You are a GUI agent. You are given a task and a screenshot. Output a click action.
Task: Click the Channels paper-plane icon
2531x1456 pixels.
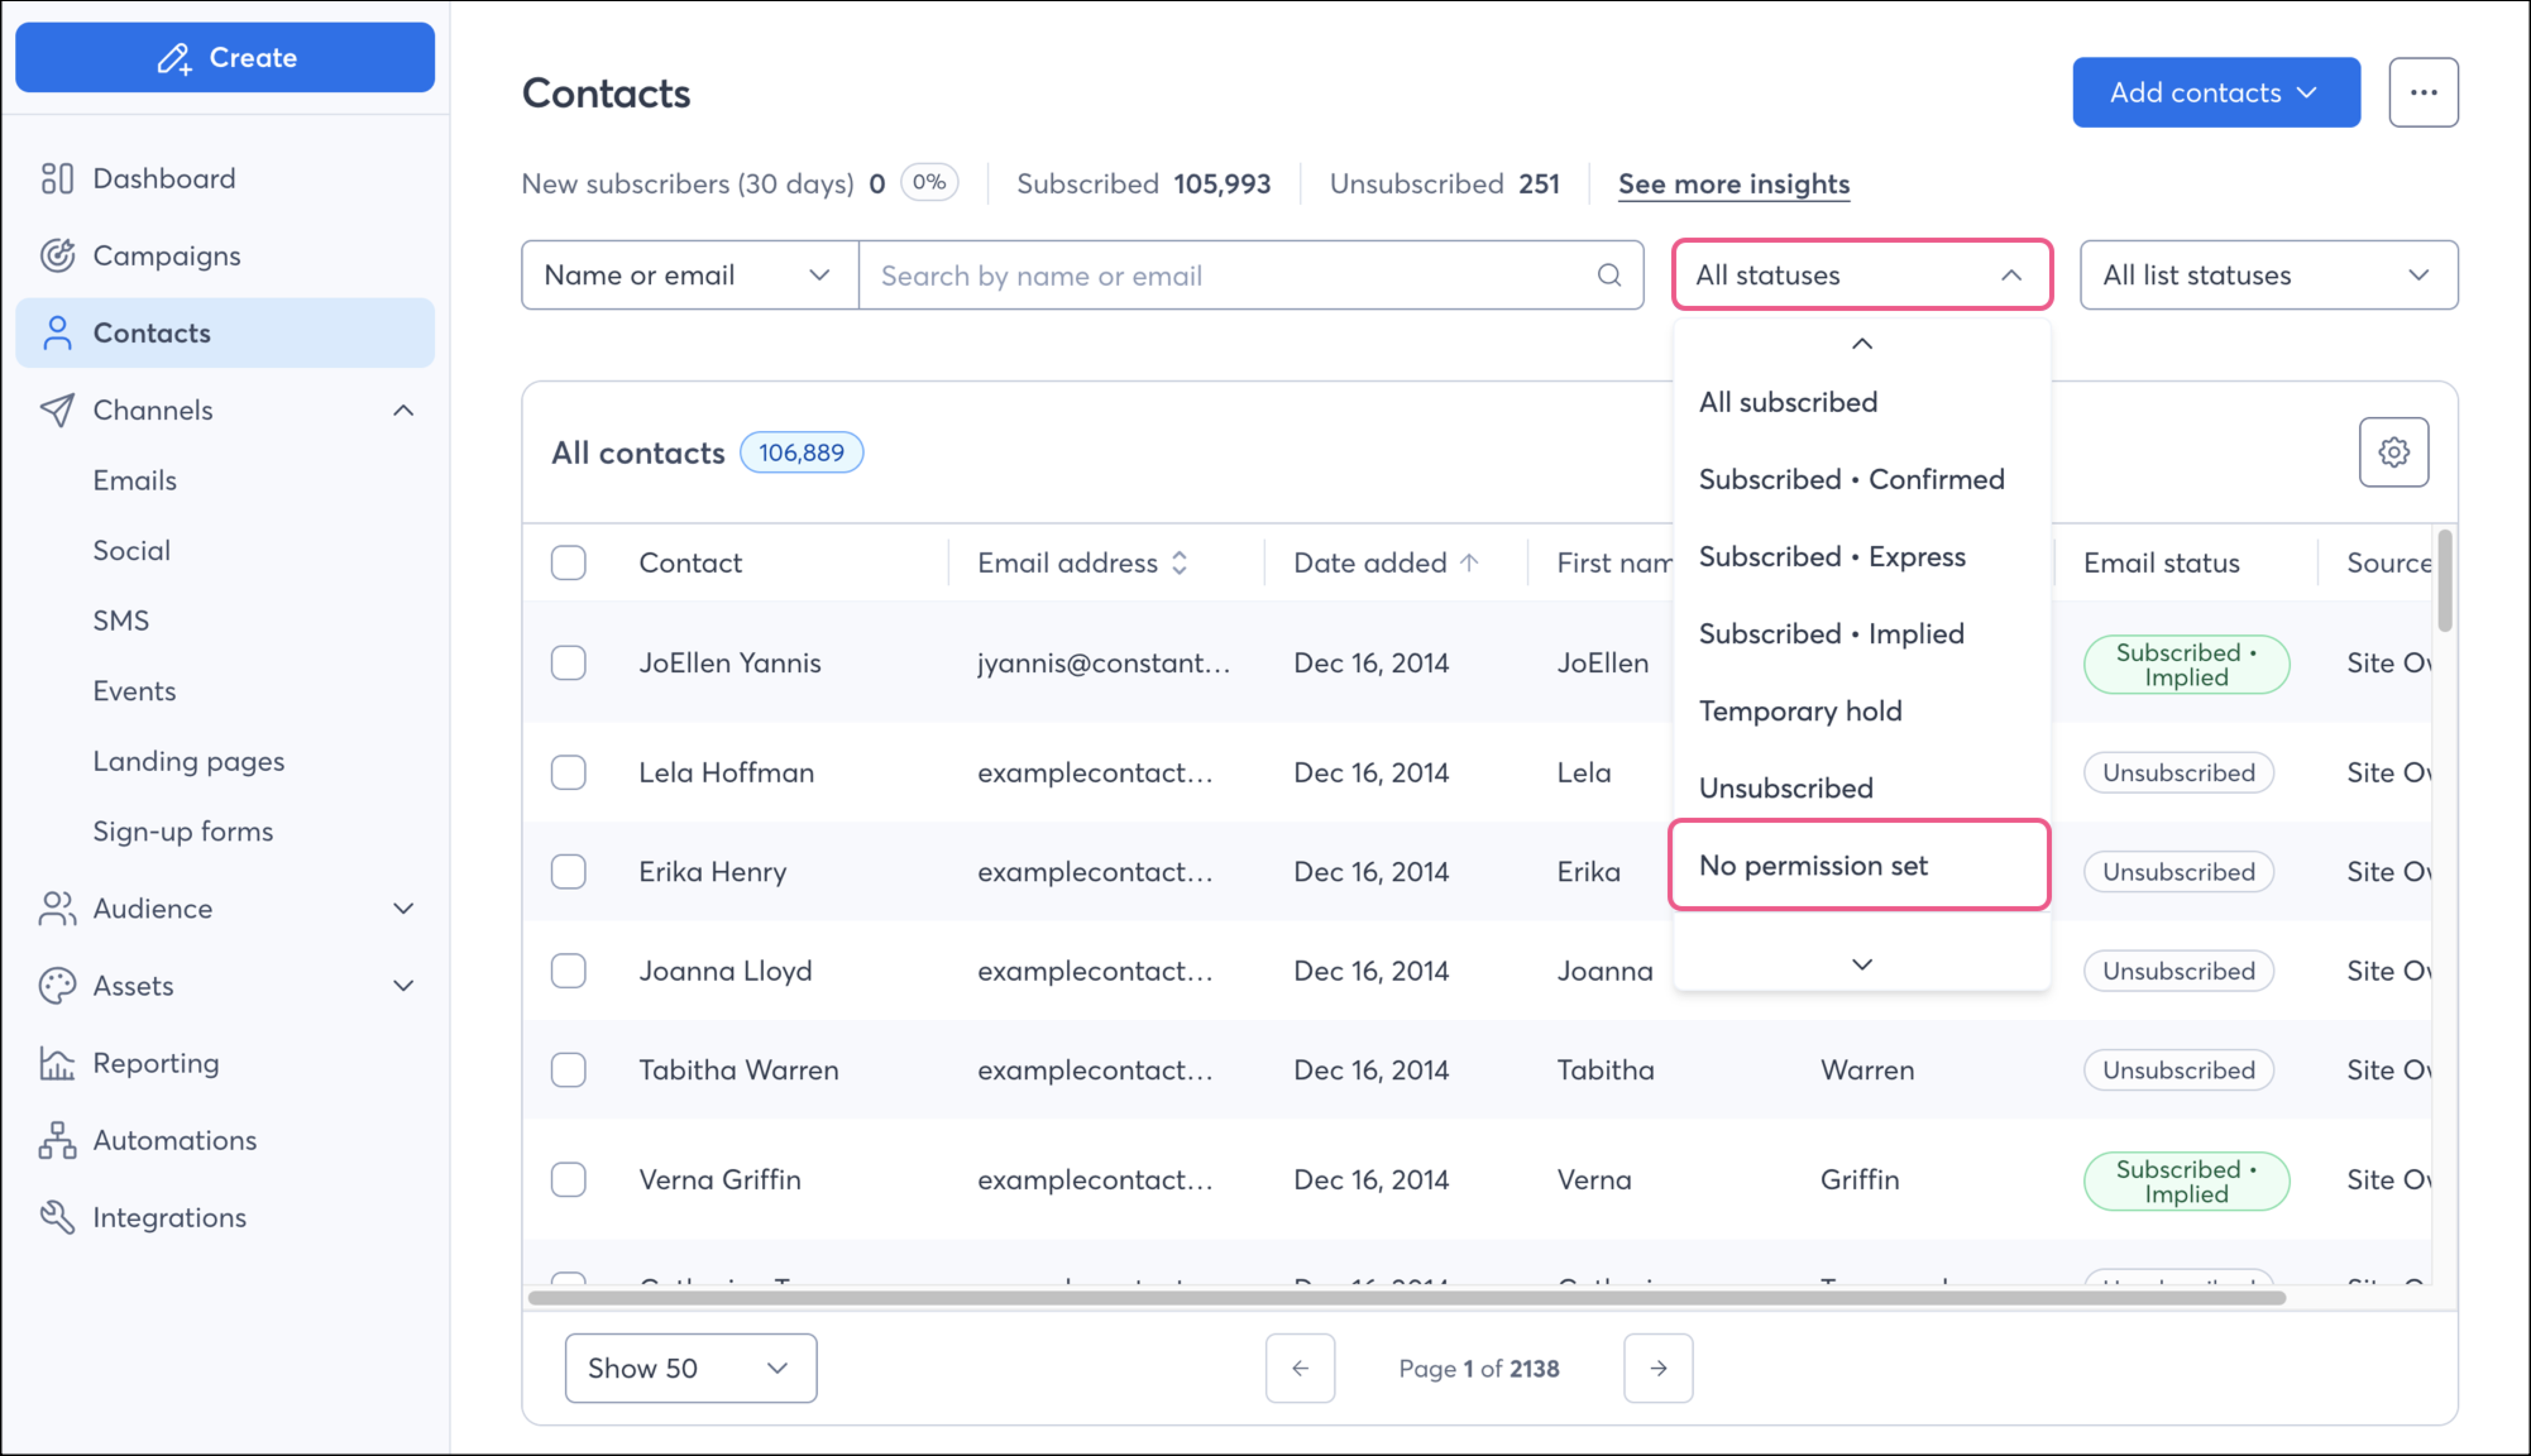point(57,410)
